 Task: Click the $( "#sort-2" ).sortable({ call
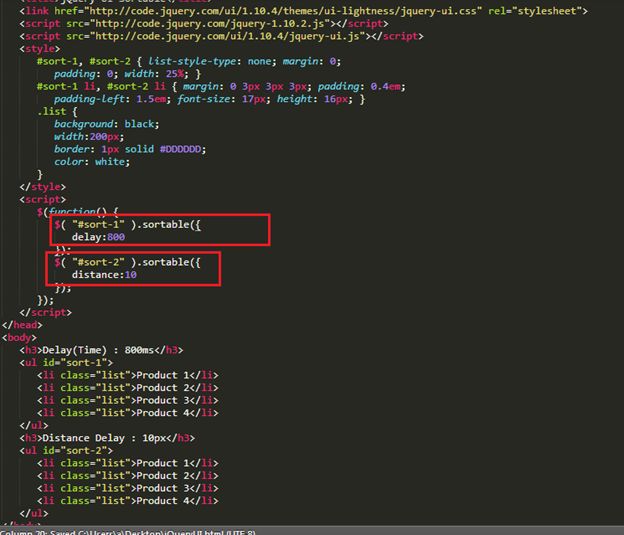click(128, 262)
